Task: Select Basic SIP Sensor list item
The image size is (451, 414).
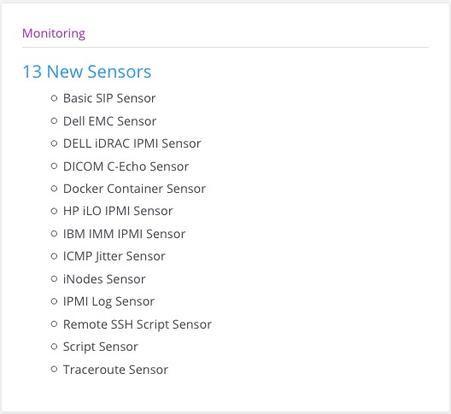Action: 109,98
